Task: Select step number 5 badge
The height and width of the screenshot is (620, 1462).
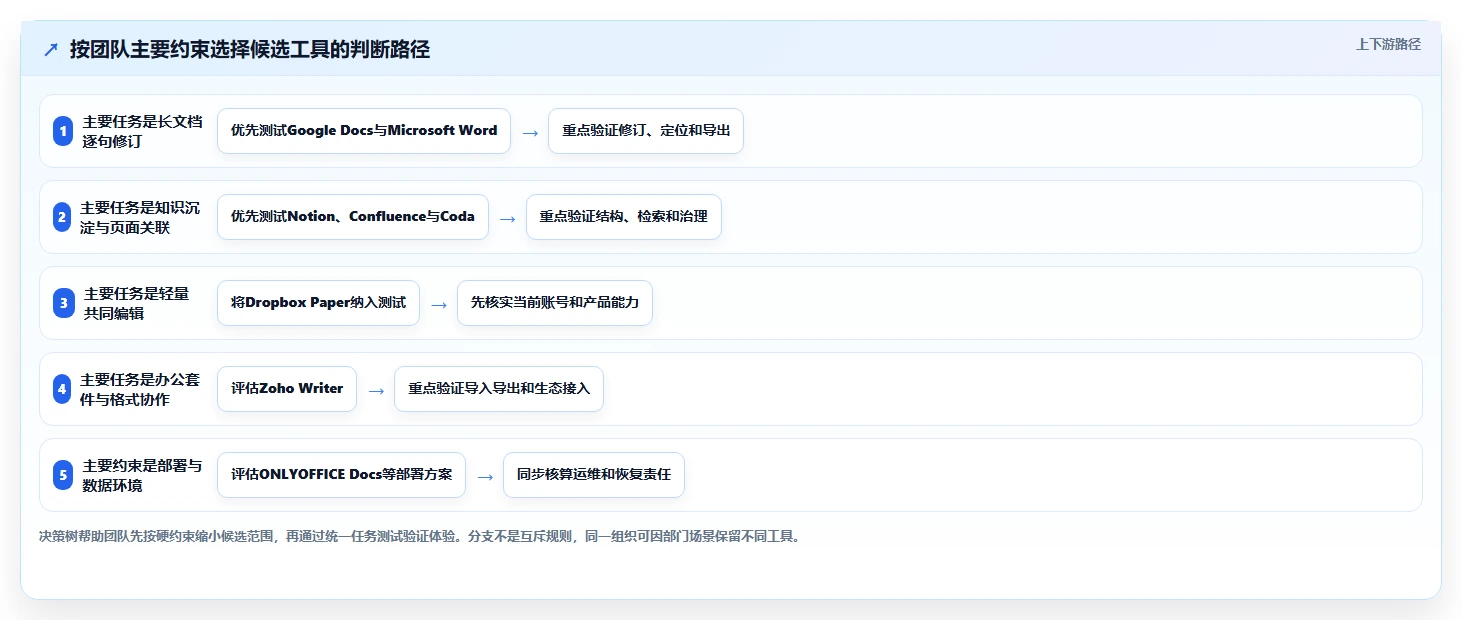Action: (63, 475)
